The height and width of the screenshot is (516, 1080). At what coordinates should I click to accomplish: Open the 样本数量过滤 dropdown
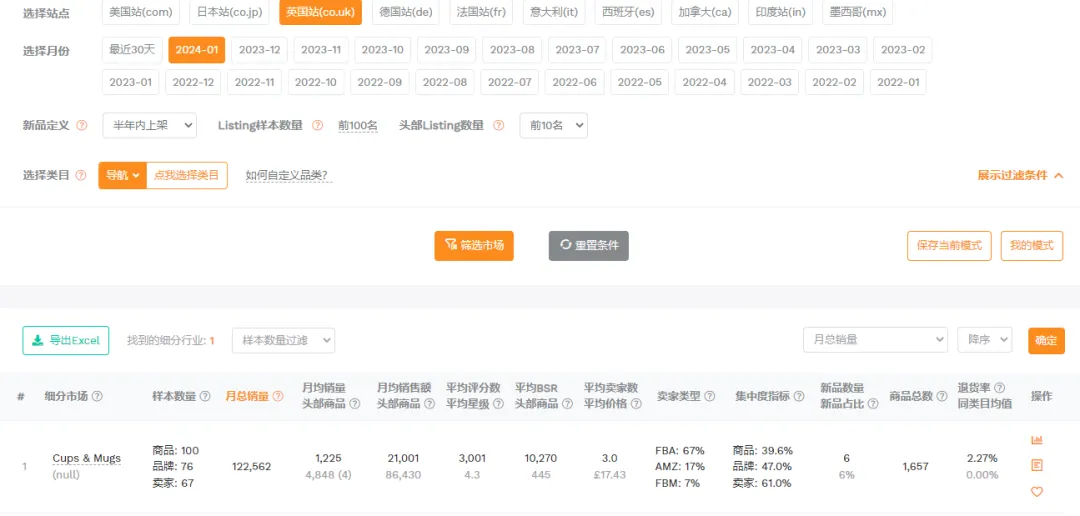click(284, 340)
